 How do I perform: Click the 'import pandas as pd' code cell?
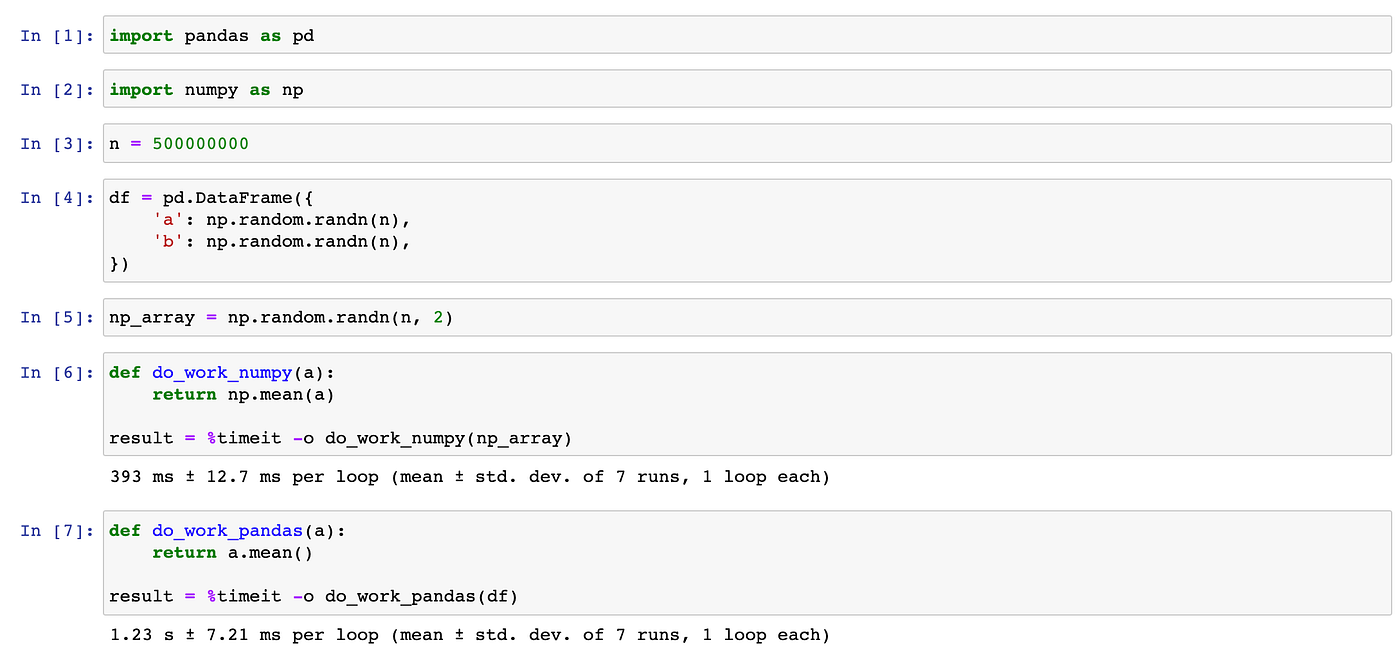[x=747, y=35]
